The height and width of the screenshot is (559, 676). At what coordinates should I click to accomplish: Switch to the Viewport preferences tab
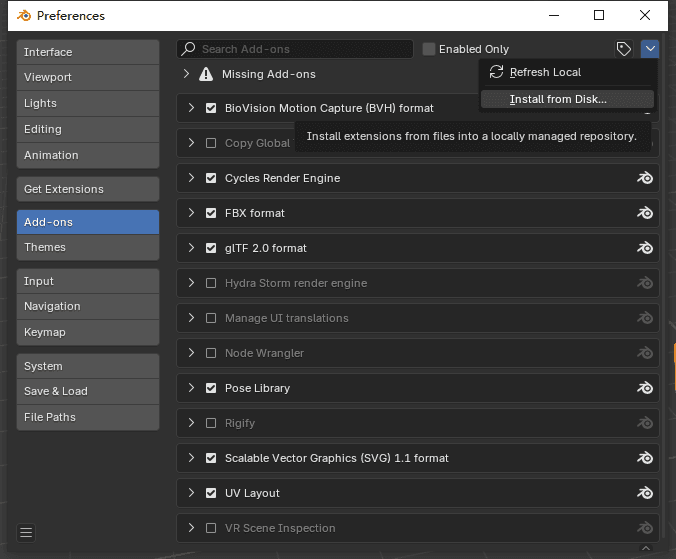click(88, 78)
